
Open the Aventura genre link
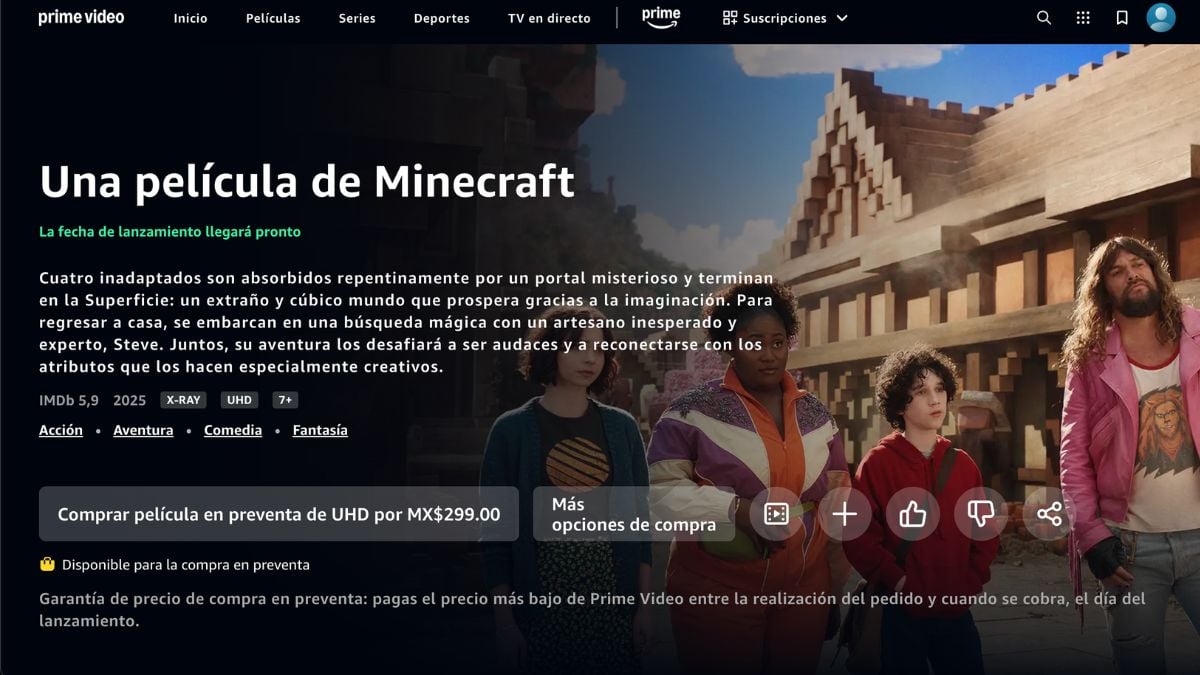(x=143, y=430)
